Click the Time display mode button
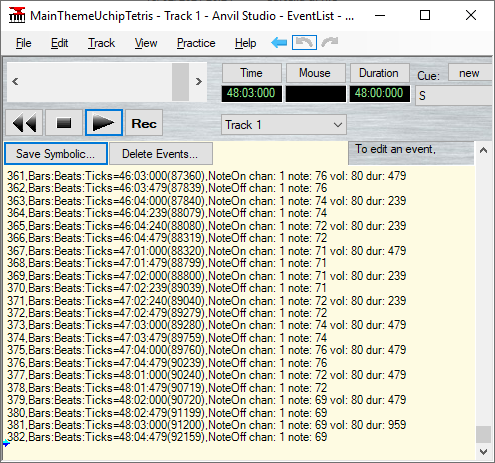This screenshot has height=463, width=495. (x=252, y=73)
